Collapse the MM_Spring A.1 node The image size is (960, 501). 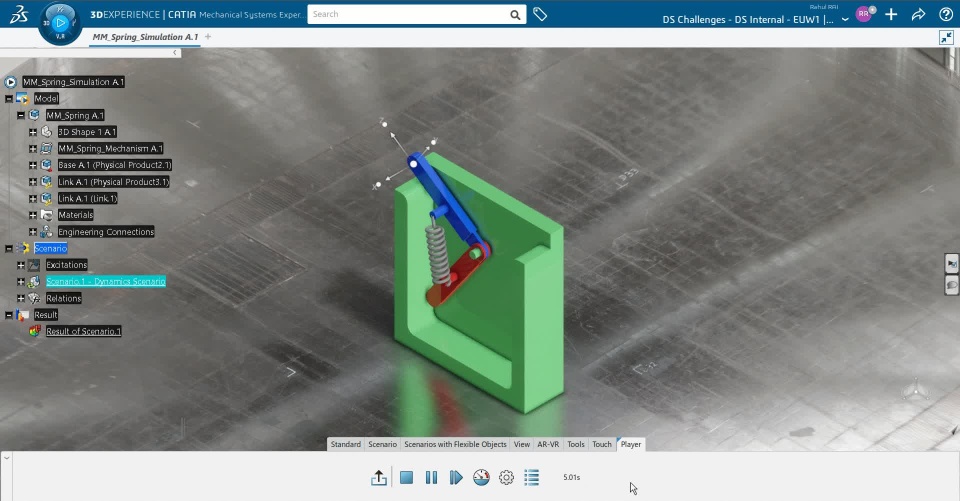coord(21,115)
